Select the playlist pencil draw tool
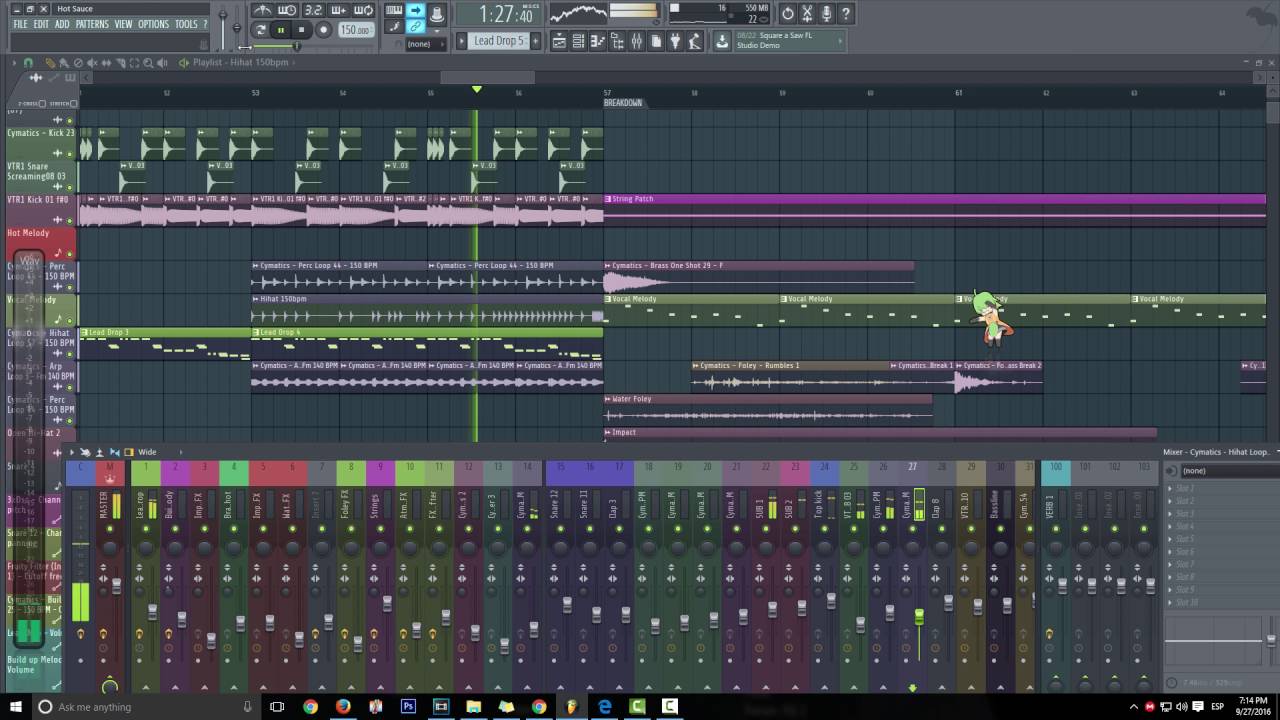This screenshot has height=720, width=1280. tap(50, 62)
